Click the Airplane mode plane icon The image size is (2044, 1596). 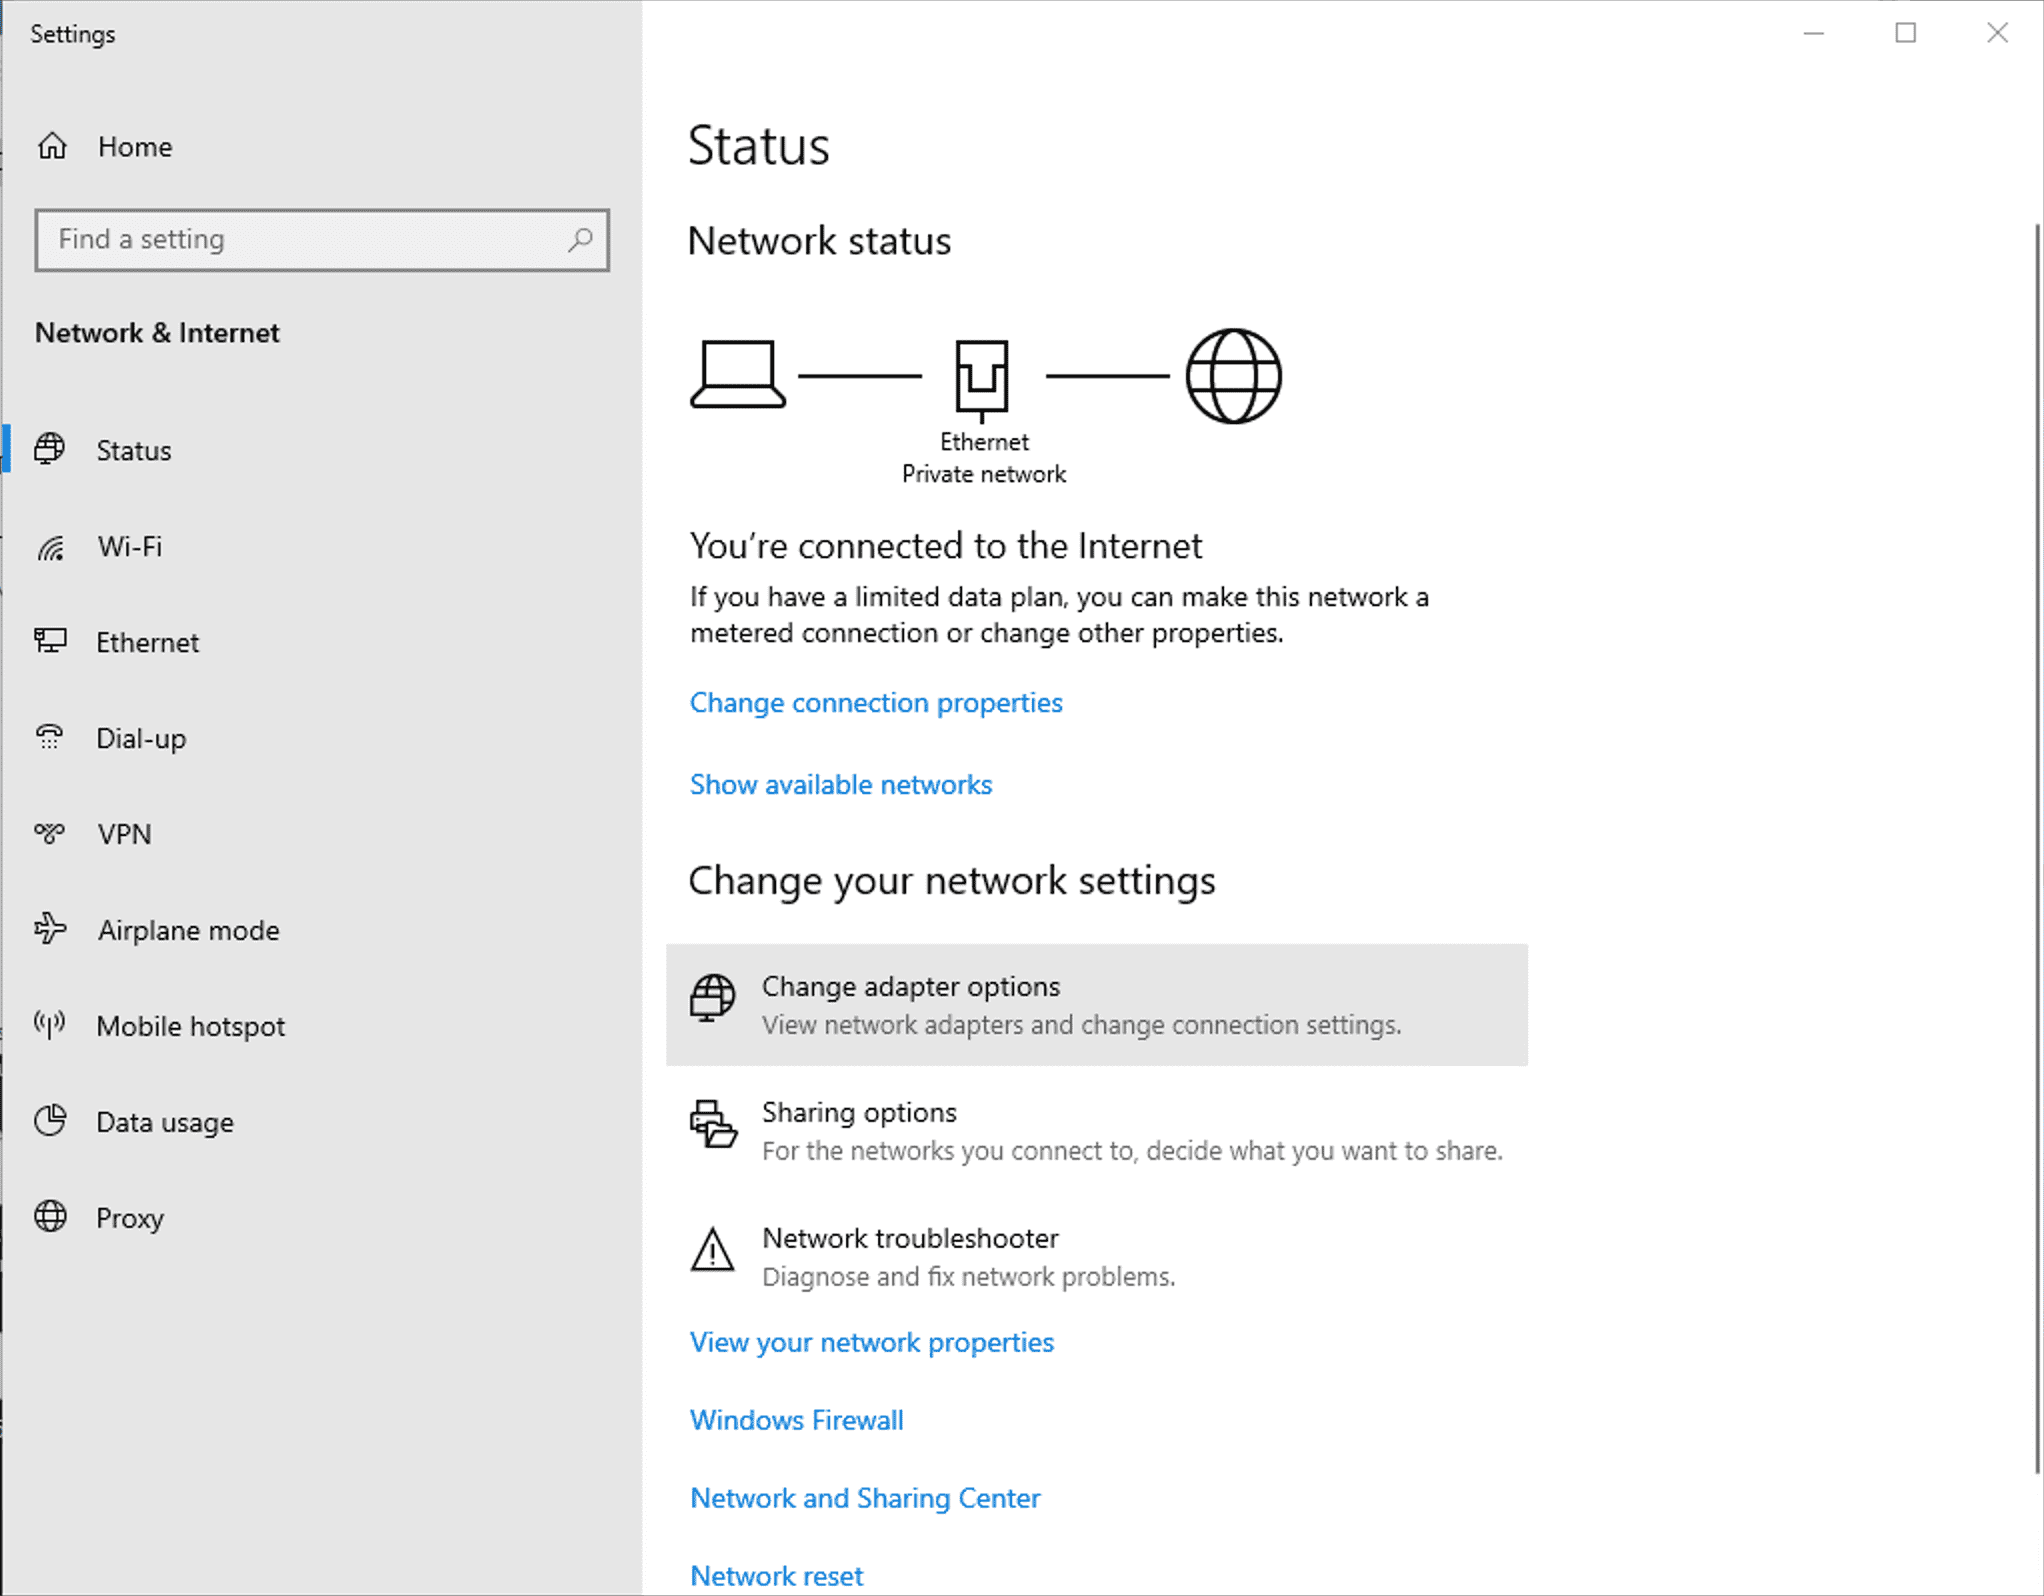(50, 929)
